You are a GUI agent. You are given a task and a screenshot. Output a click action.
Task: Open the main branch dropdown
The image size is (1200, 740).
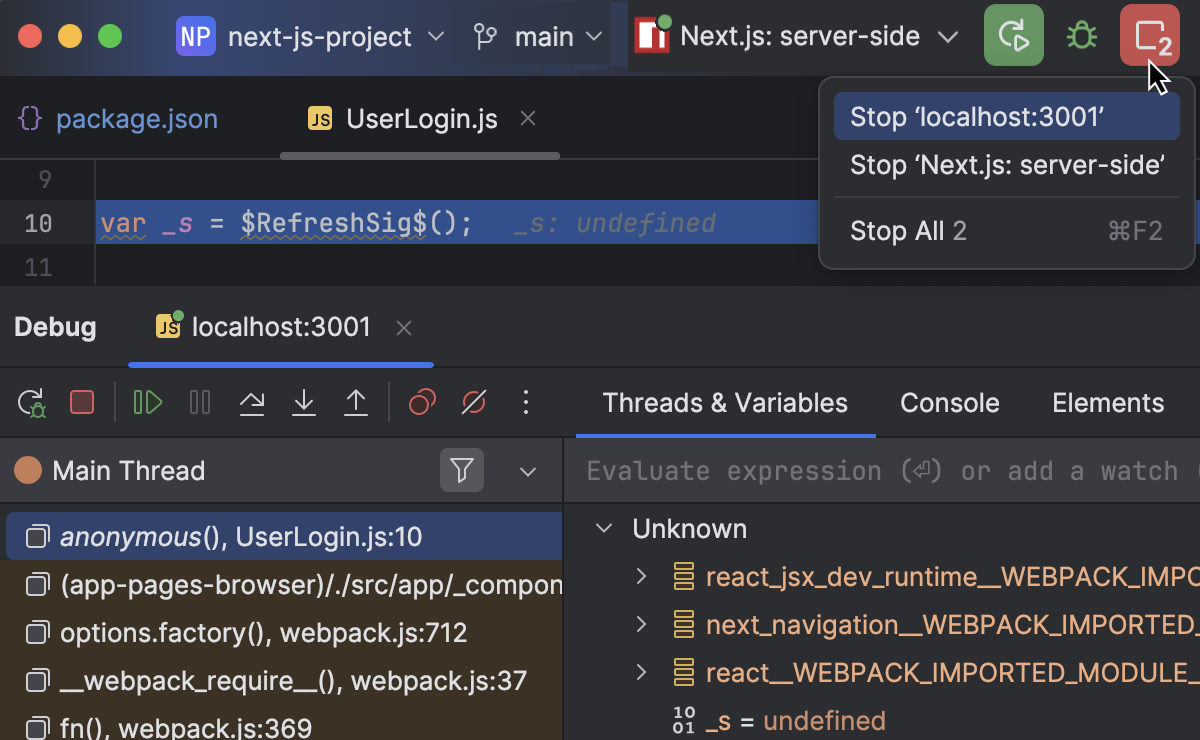click(544, 35)
